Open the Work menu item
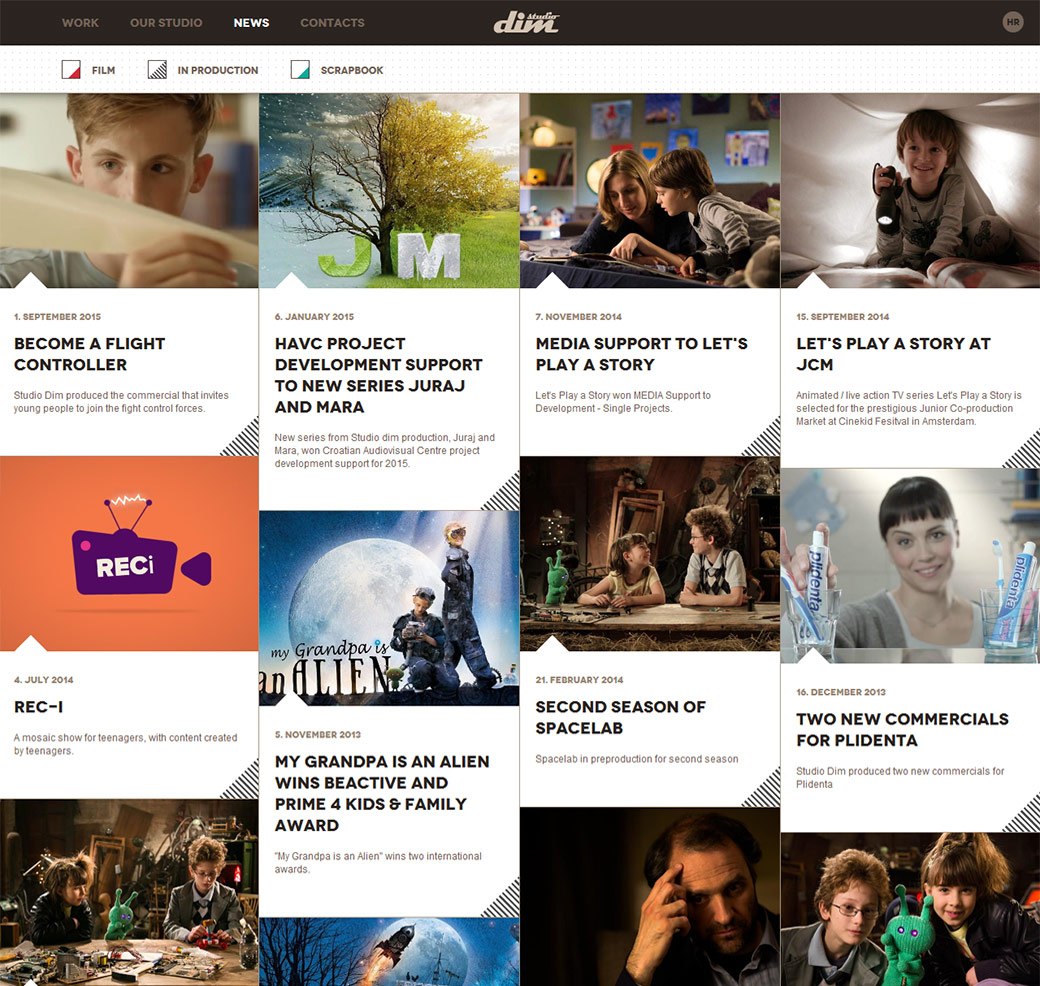1040x986 pixels. point(80,22)
